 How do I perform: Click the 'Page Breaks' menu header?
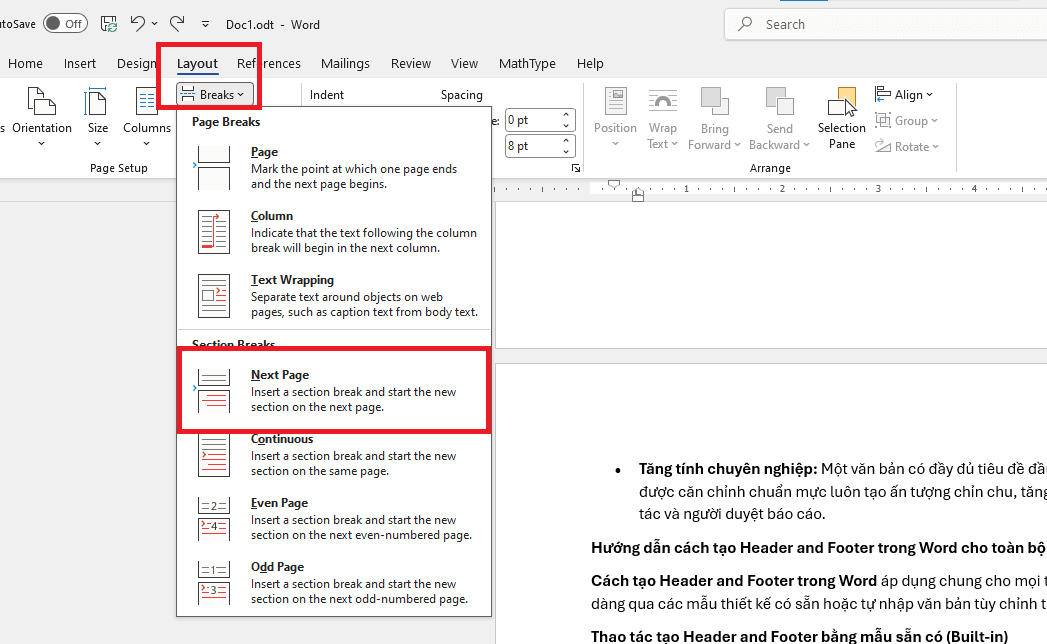pos(226,122)
